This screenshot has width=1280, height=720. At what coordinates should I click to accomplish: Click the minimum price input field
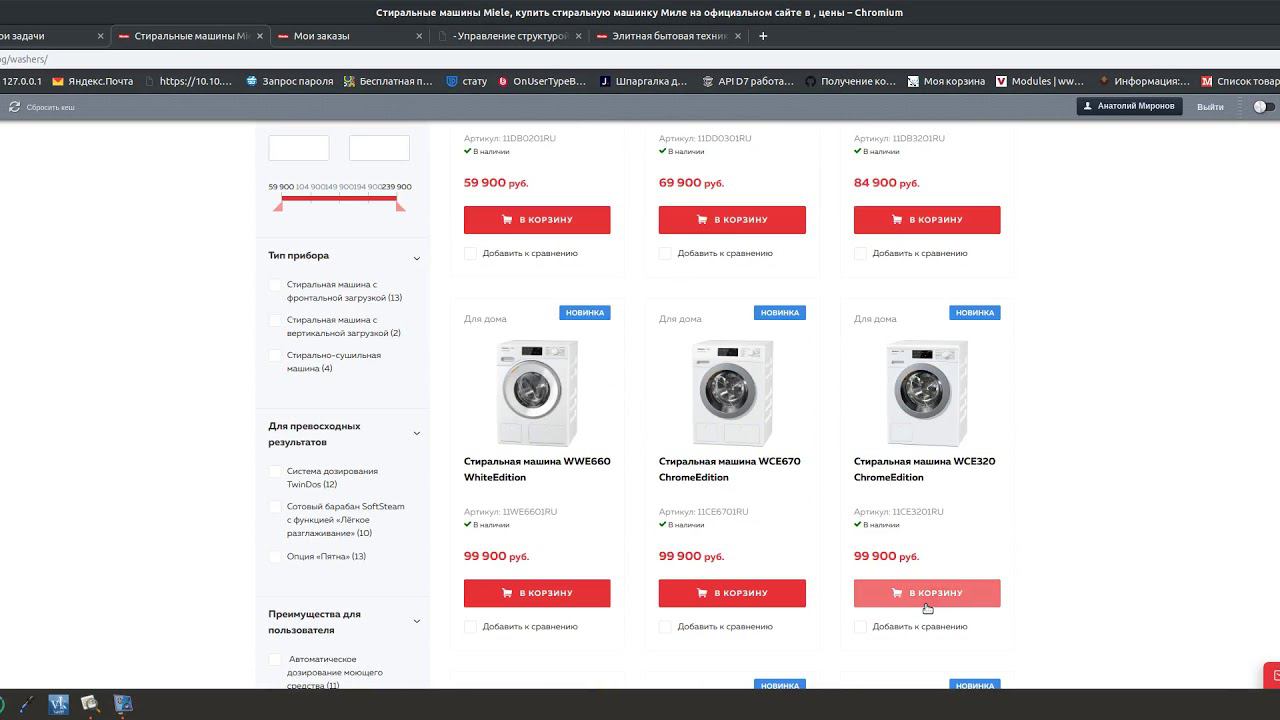click(x=299, y=148)
